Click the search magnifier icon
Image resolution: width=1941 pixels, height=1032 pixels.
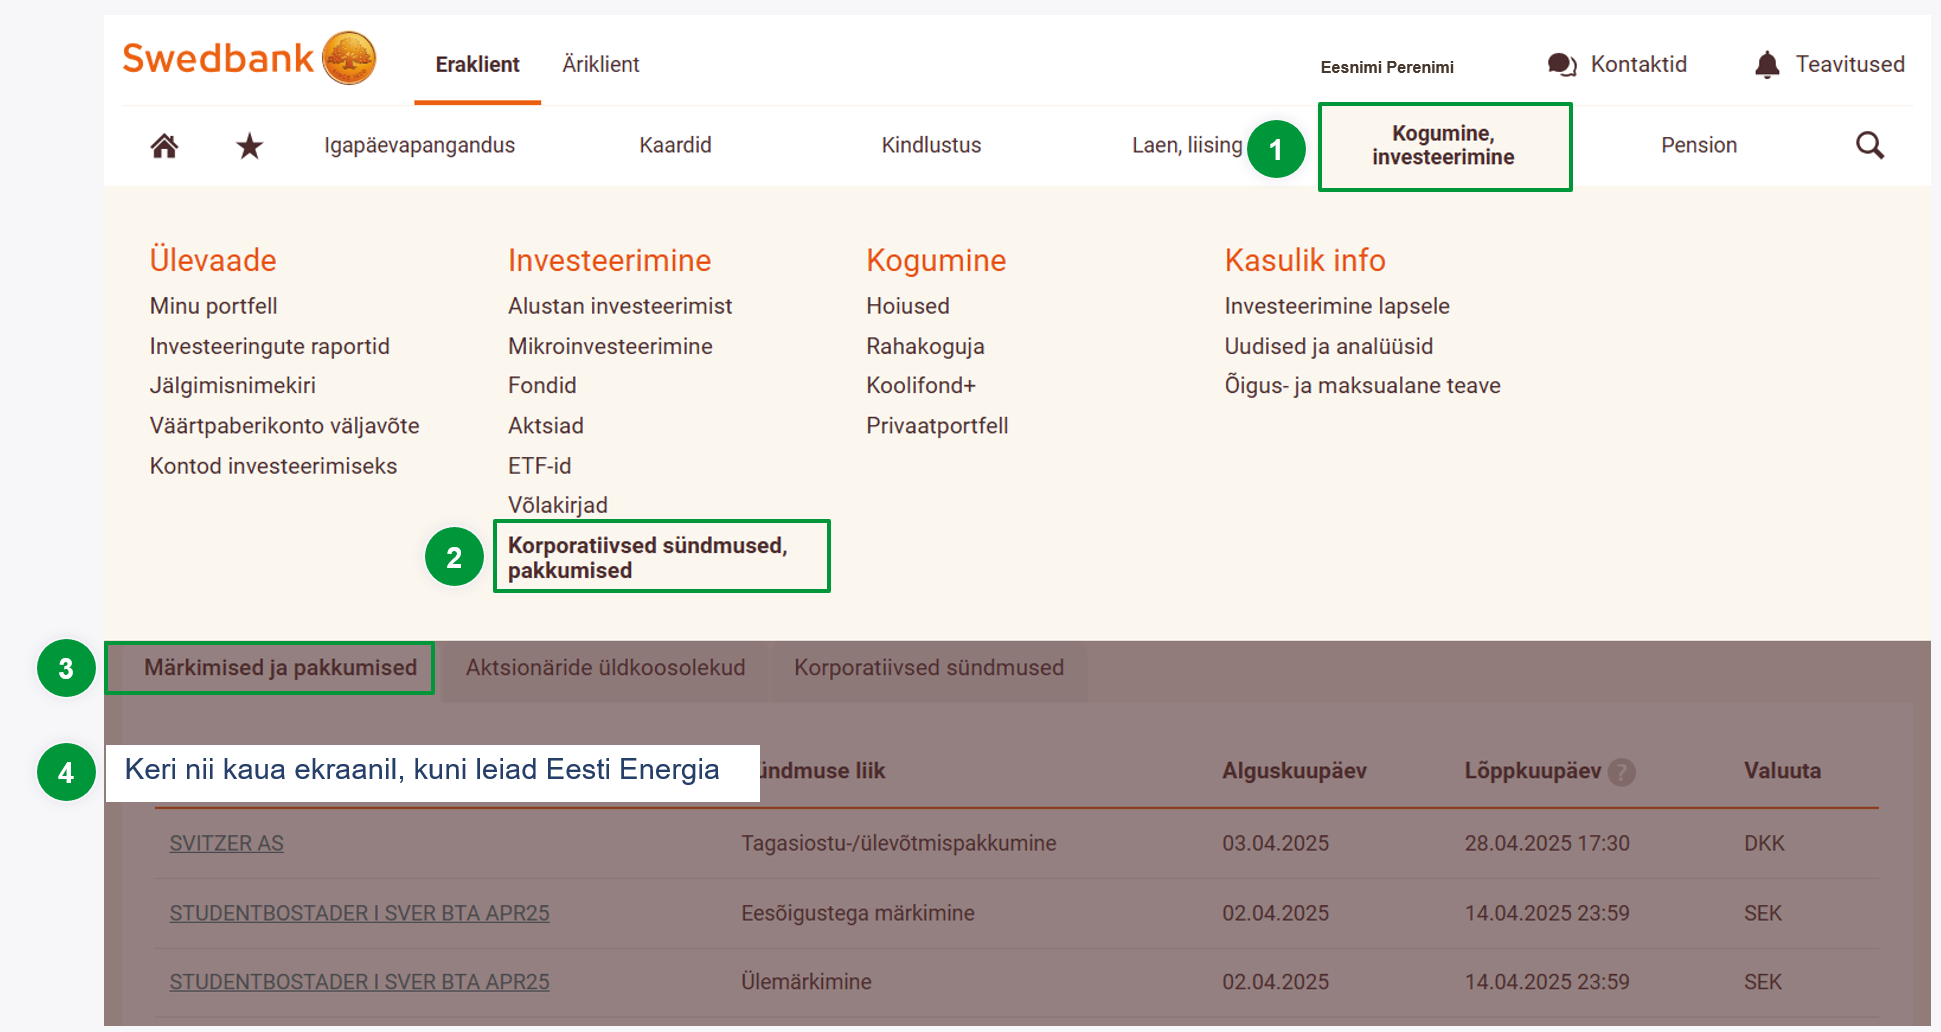(x=1869, y=146)
